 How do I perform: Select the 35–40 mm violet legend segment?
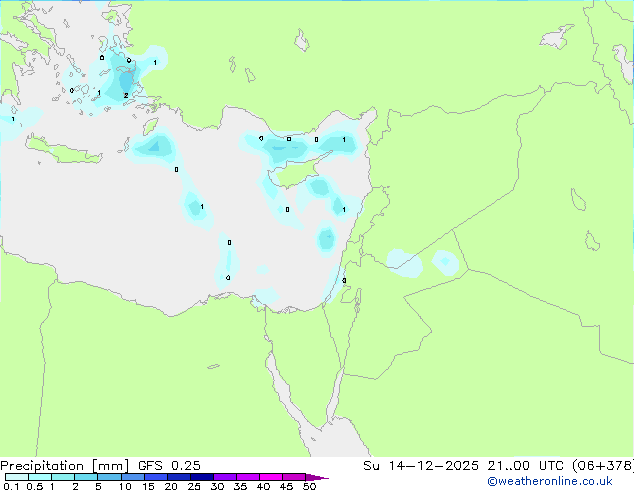tap(247, 477)
